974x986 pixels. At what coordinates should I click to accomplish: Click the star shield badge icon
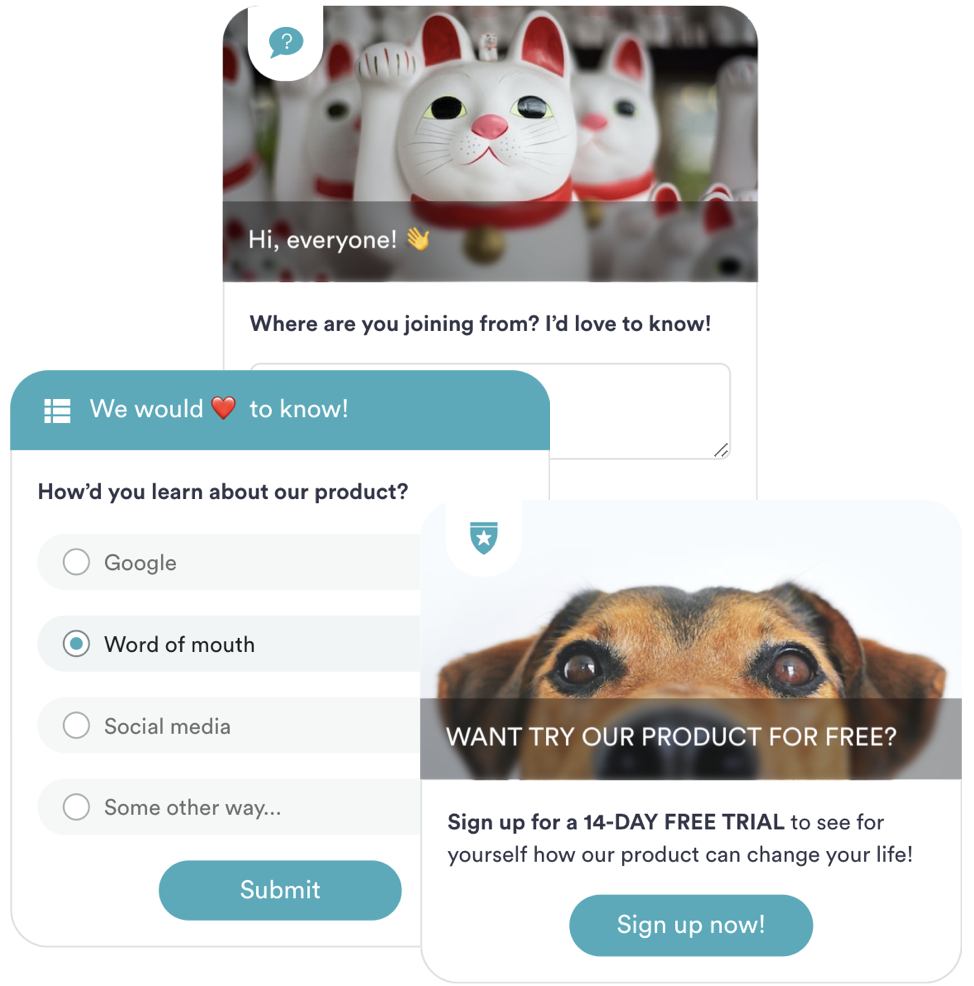[484, 538]
